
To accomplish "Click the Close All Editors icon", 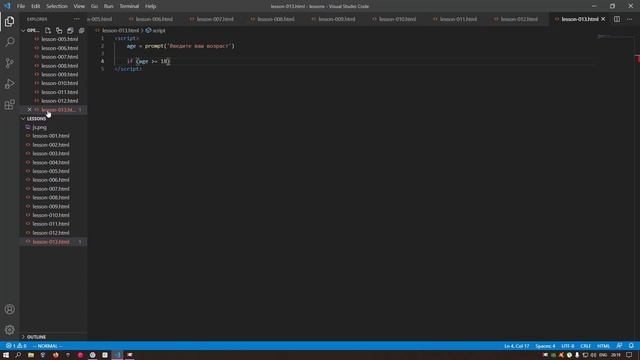I will click(81, 31).
